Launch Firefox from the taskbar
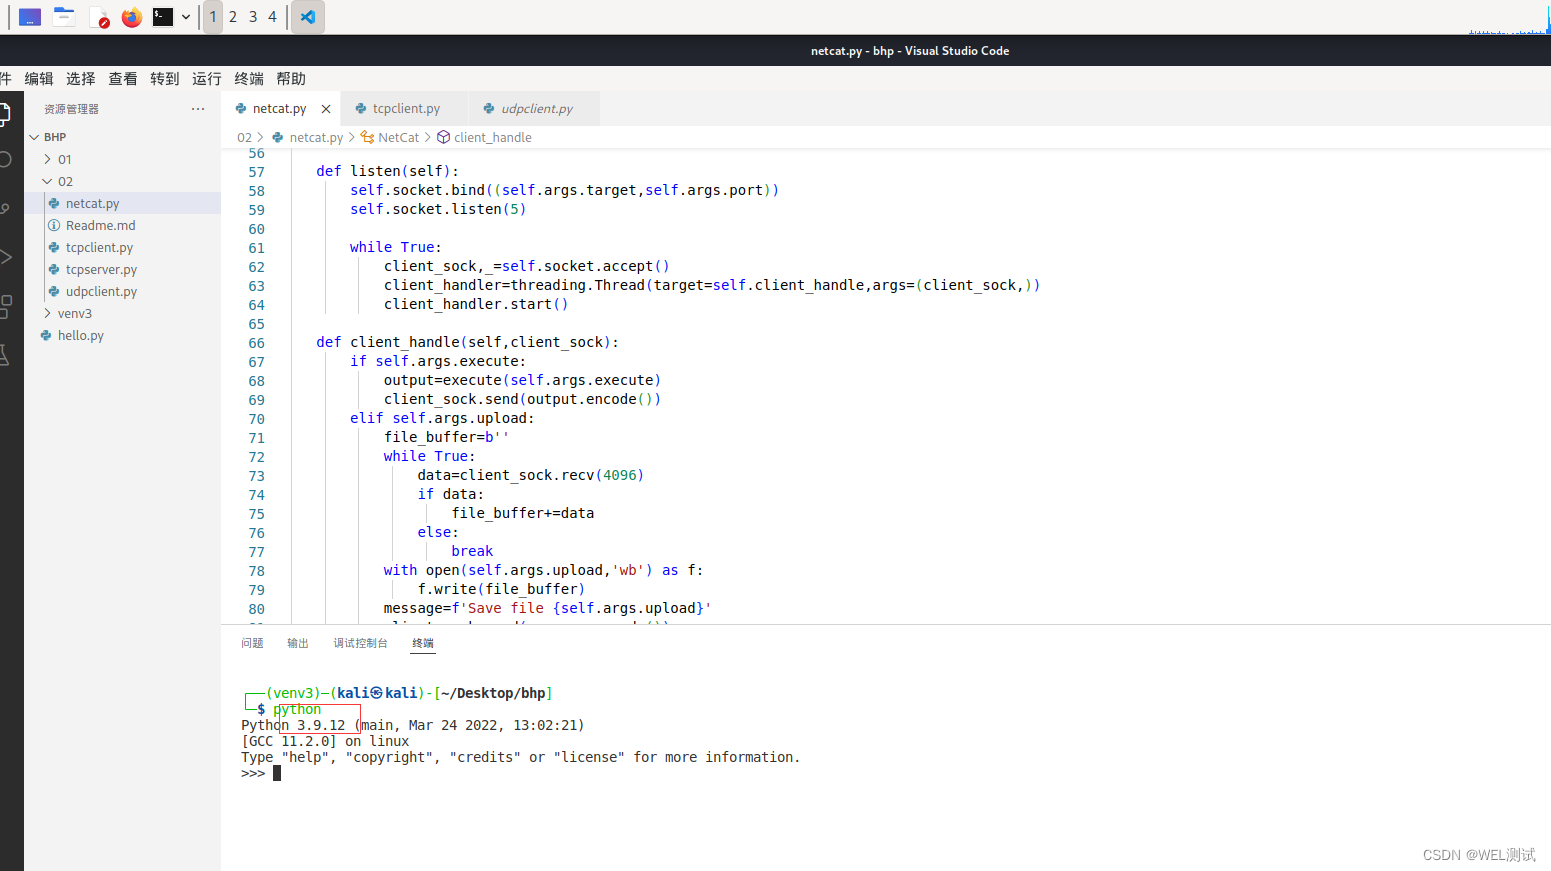The width and height of the screenshot is (1551, 871). coord(132,17)
